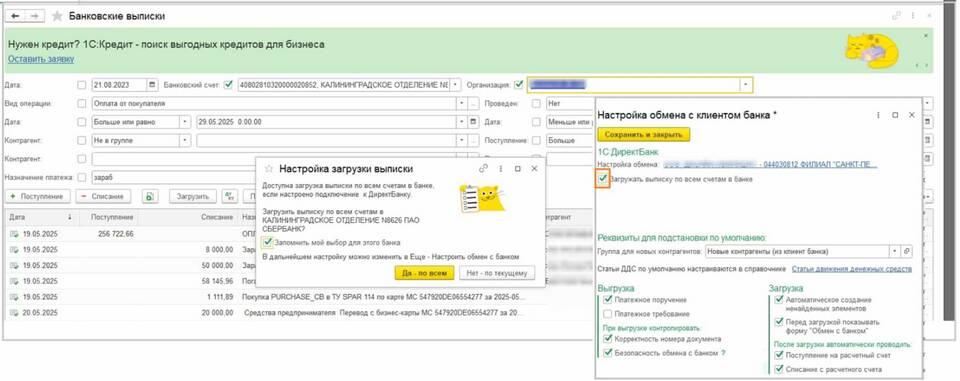Expand Группа для новых контрагентов dropdown
960x381 pixels.
[895, 251]
